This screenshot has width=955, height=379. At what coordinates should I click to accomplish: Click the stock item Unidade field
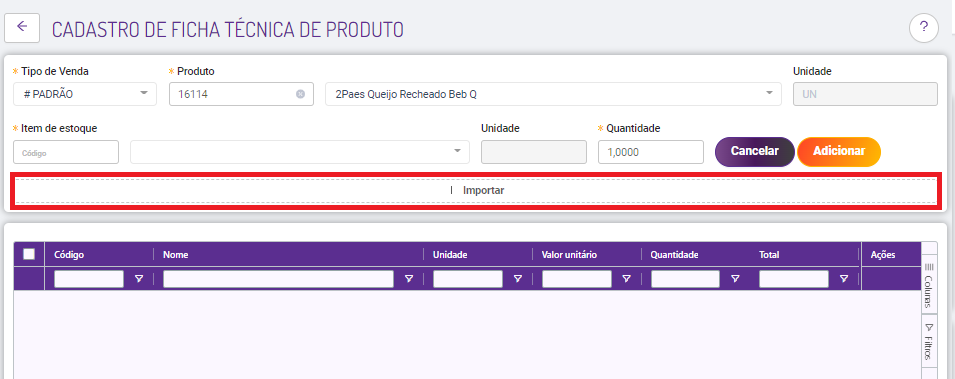pyautogui.click(x=534, y=152)
